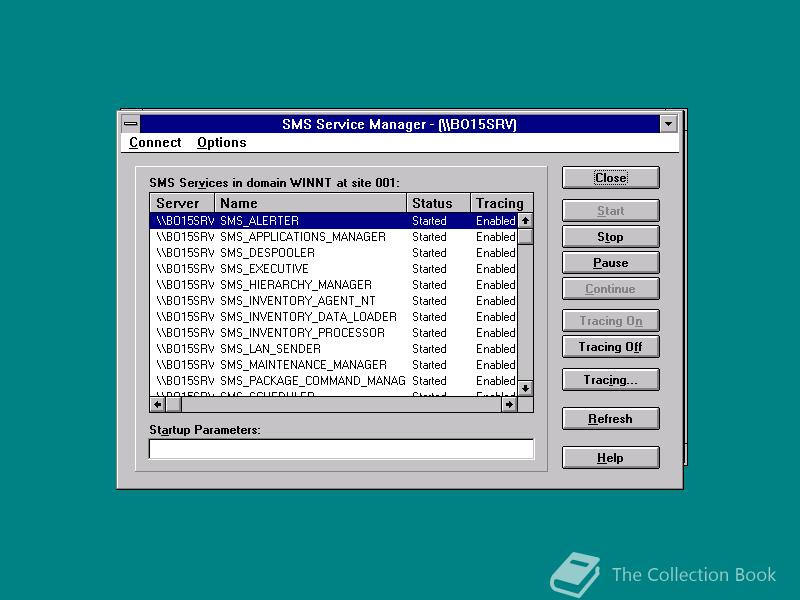This screenshot has width=800, height=600.
Task: Click Started status of SMS_DESPOOLER
Action: pyautogui.click(x=429, y=253)
